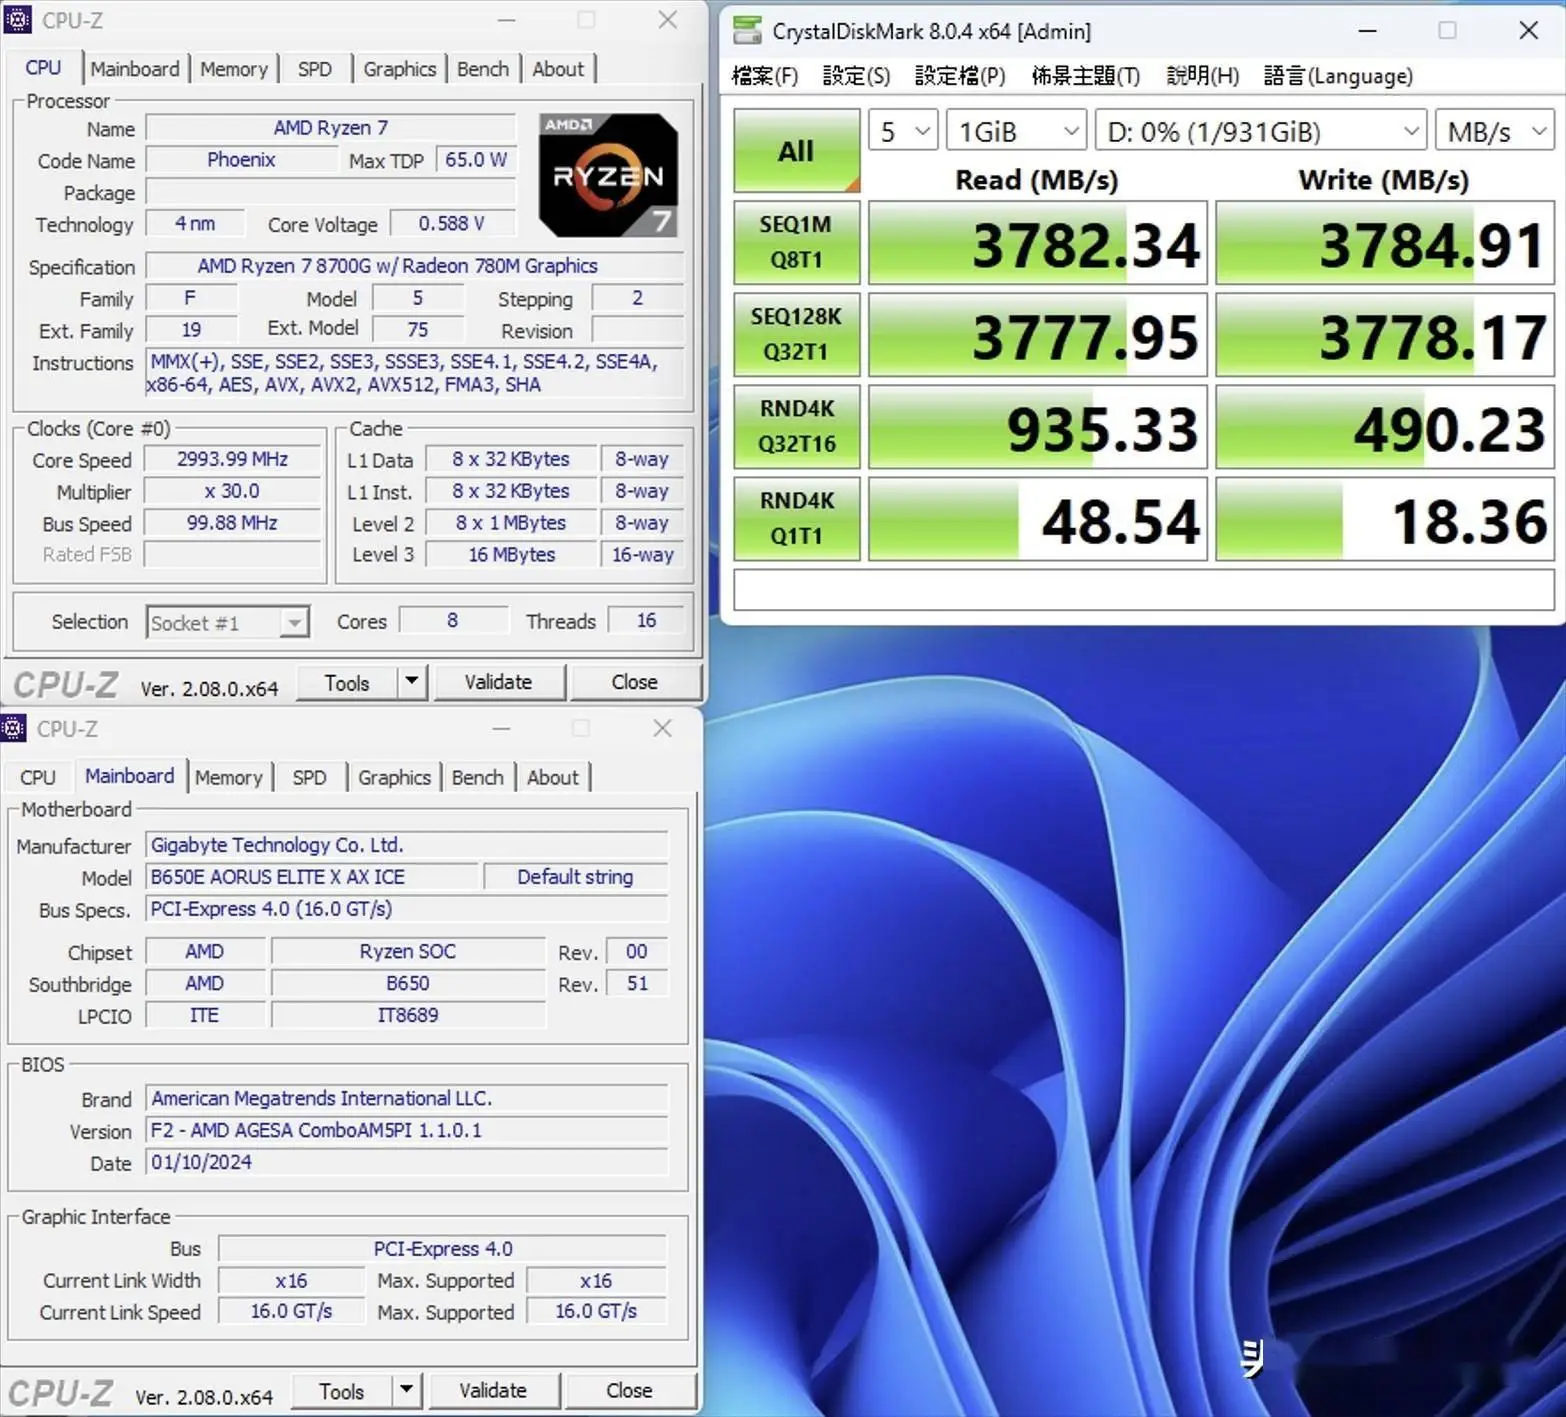Click the Manufacturer field Gigabyte Technology Co. Ltd.
Screen dimensions: 1566x1417
(x=406, y=845)
